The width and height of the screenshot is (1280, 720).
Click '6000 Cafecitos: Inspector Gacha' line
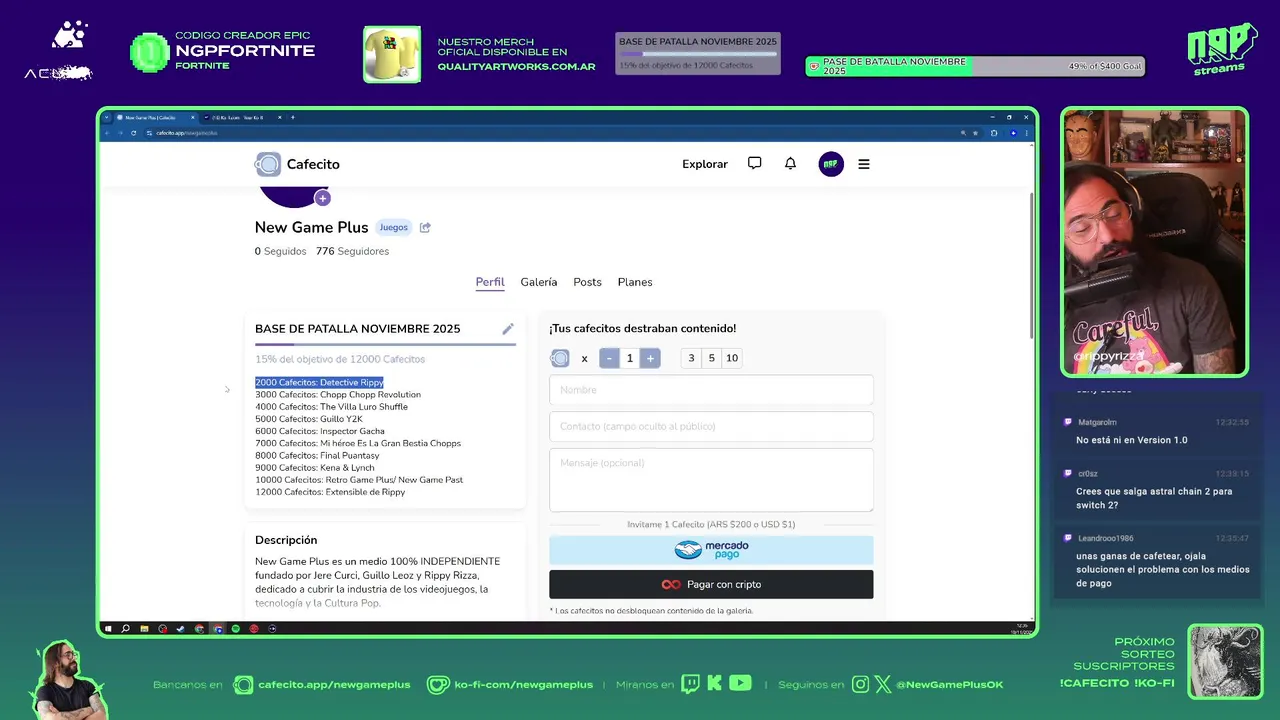[320, 431]
